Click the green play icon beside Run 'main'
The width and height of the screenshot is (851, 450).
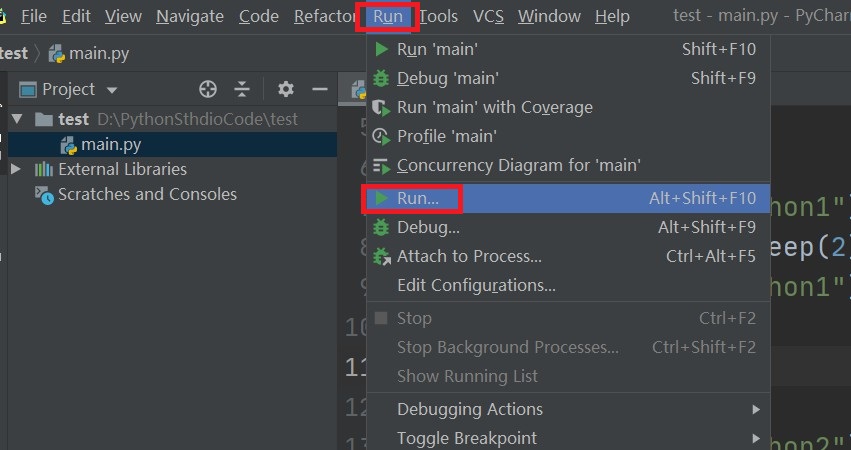pos(382,49)
